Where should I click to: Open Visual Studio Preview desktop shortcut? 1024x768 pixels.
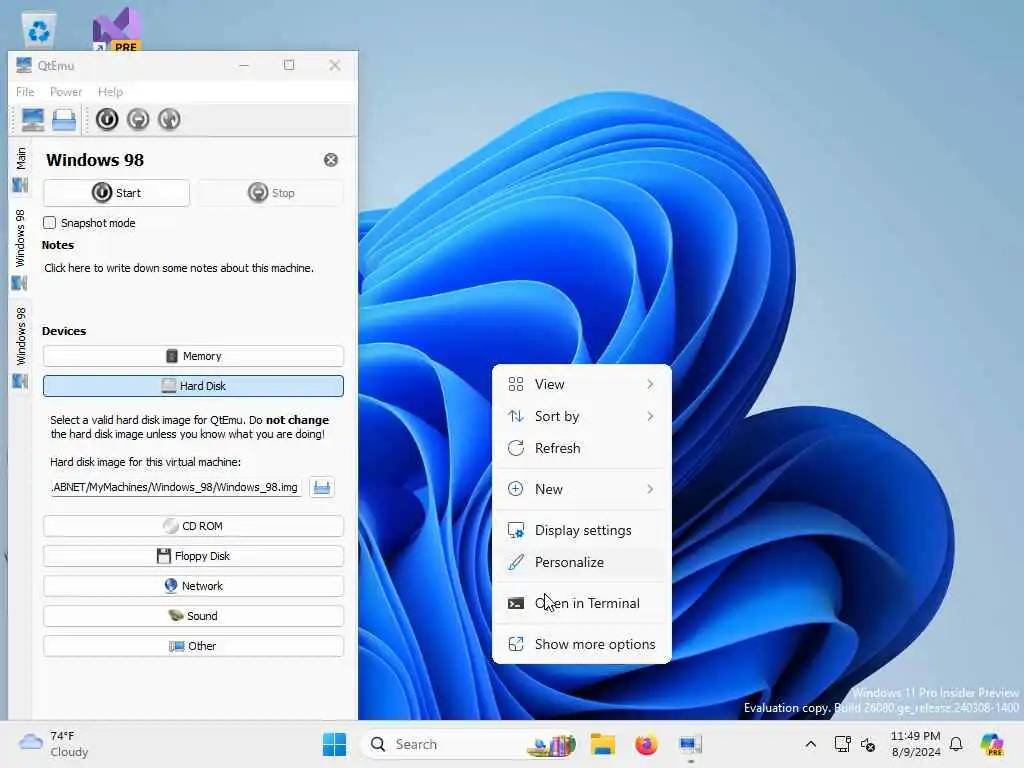point(117,29)
